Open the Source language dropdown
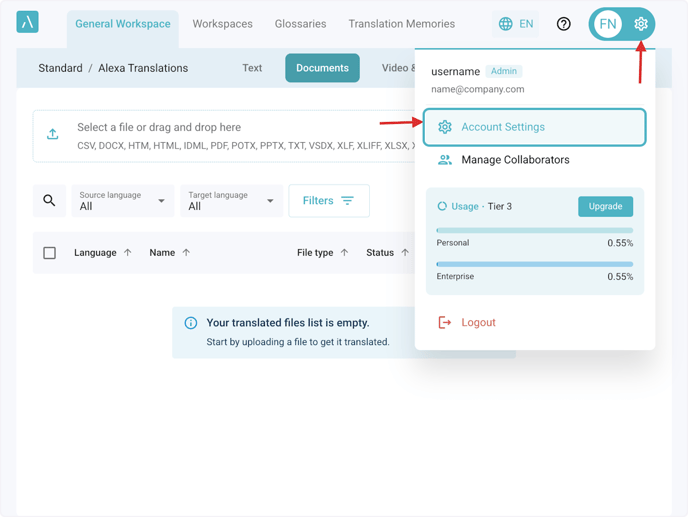This screenshot has height=517, width=688. tap(123, 201)
